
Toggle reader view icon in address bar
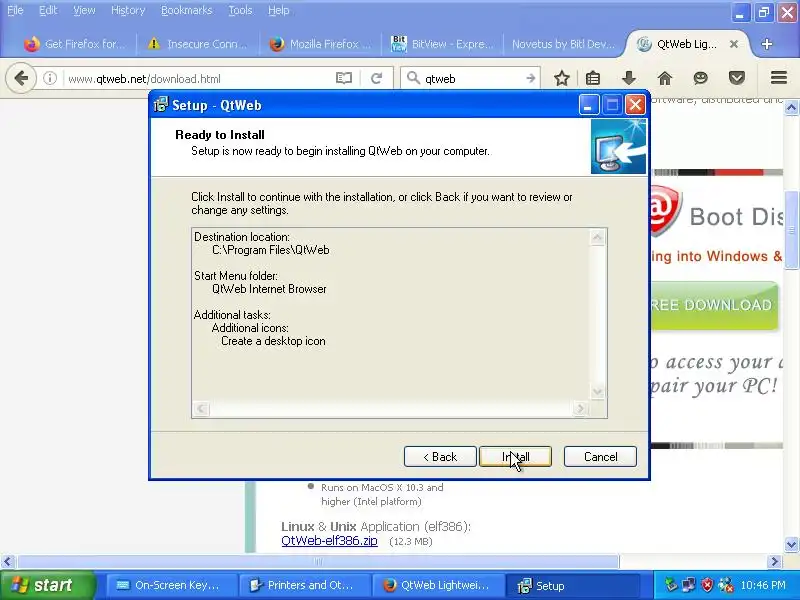344,78
